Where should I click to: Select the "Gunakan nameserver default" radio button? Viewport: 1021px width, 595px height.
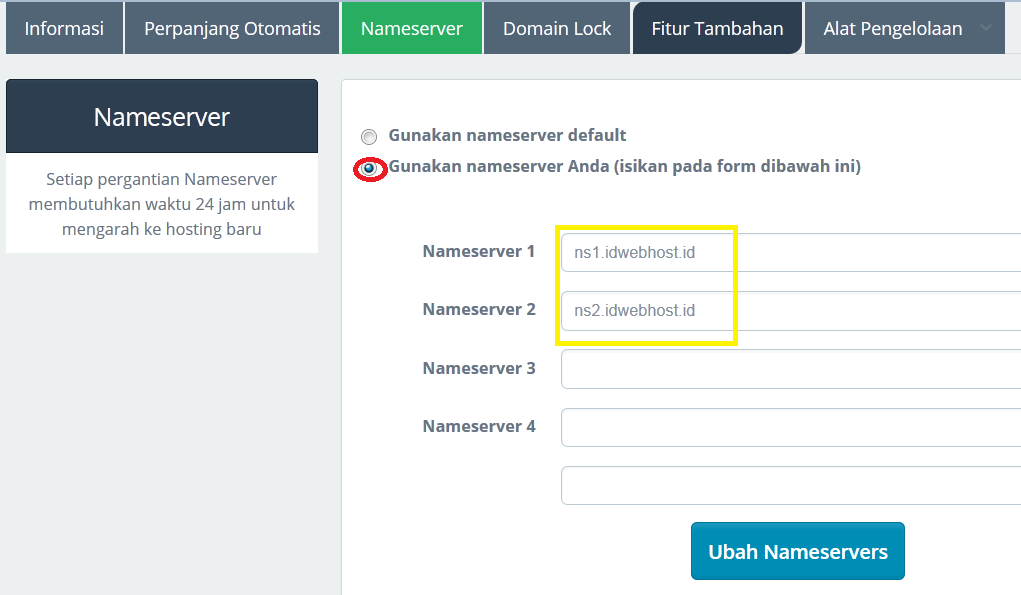(x=370, y=137)
